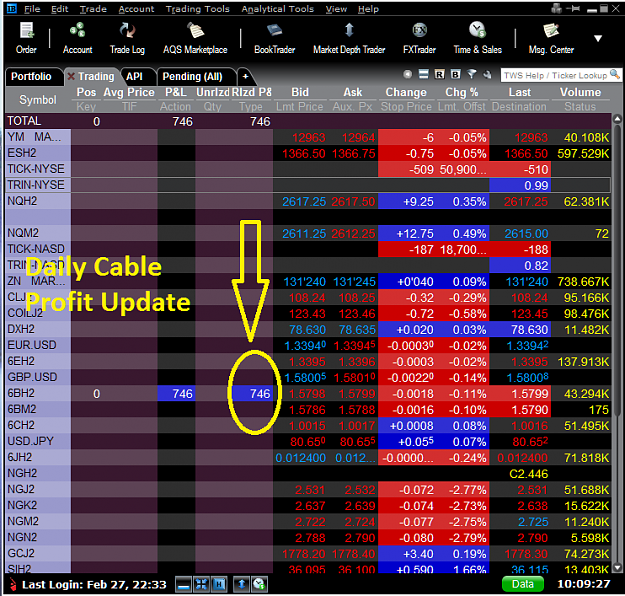
Task: Open the Trading Tools menu
Action: (x=197, y=9)
